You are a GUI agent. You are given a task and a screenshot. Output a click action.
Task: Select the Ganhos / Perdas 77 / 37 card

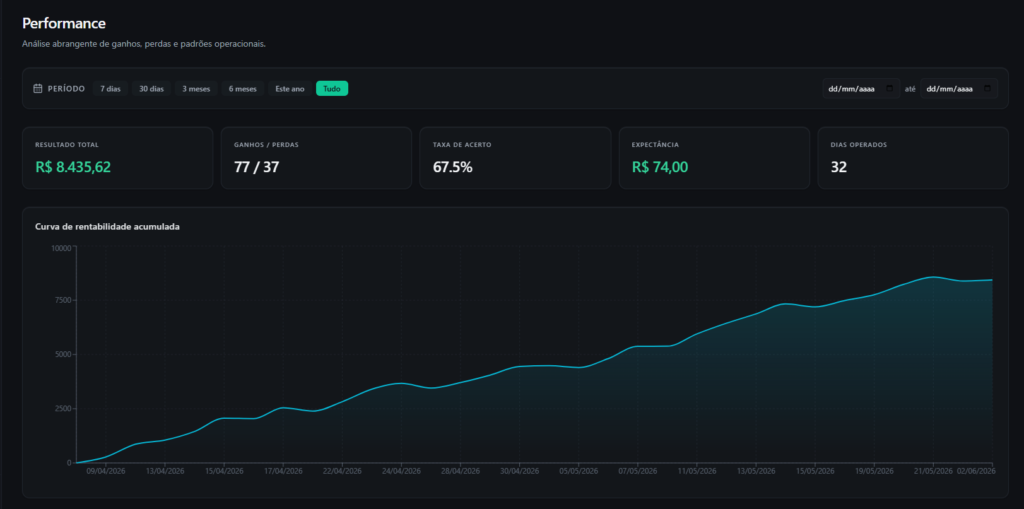tap(316, 157)
